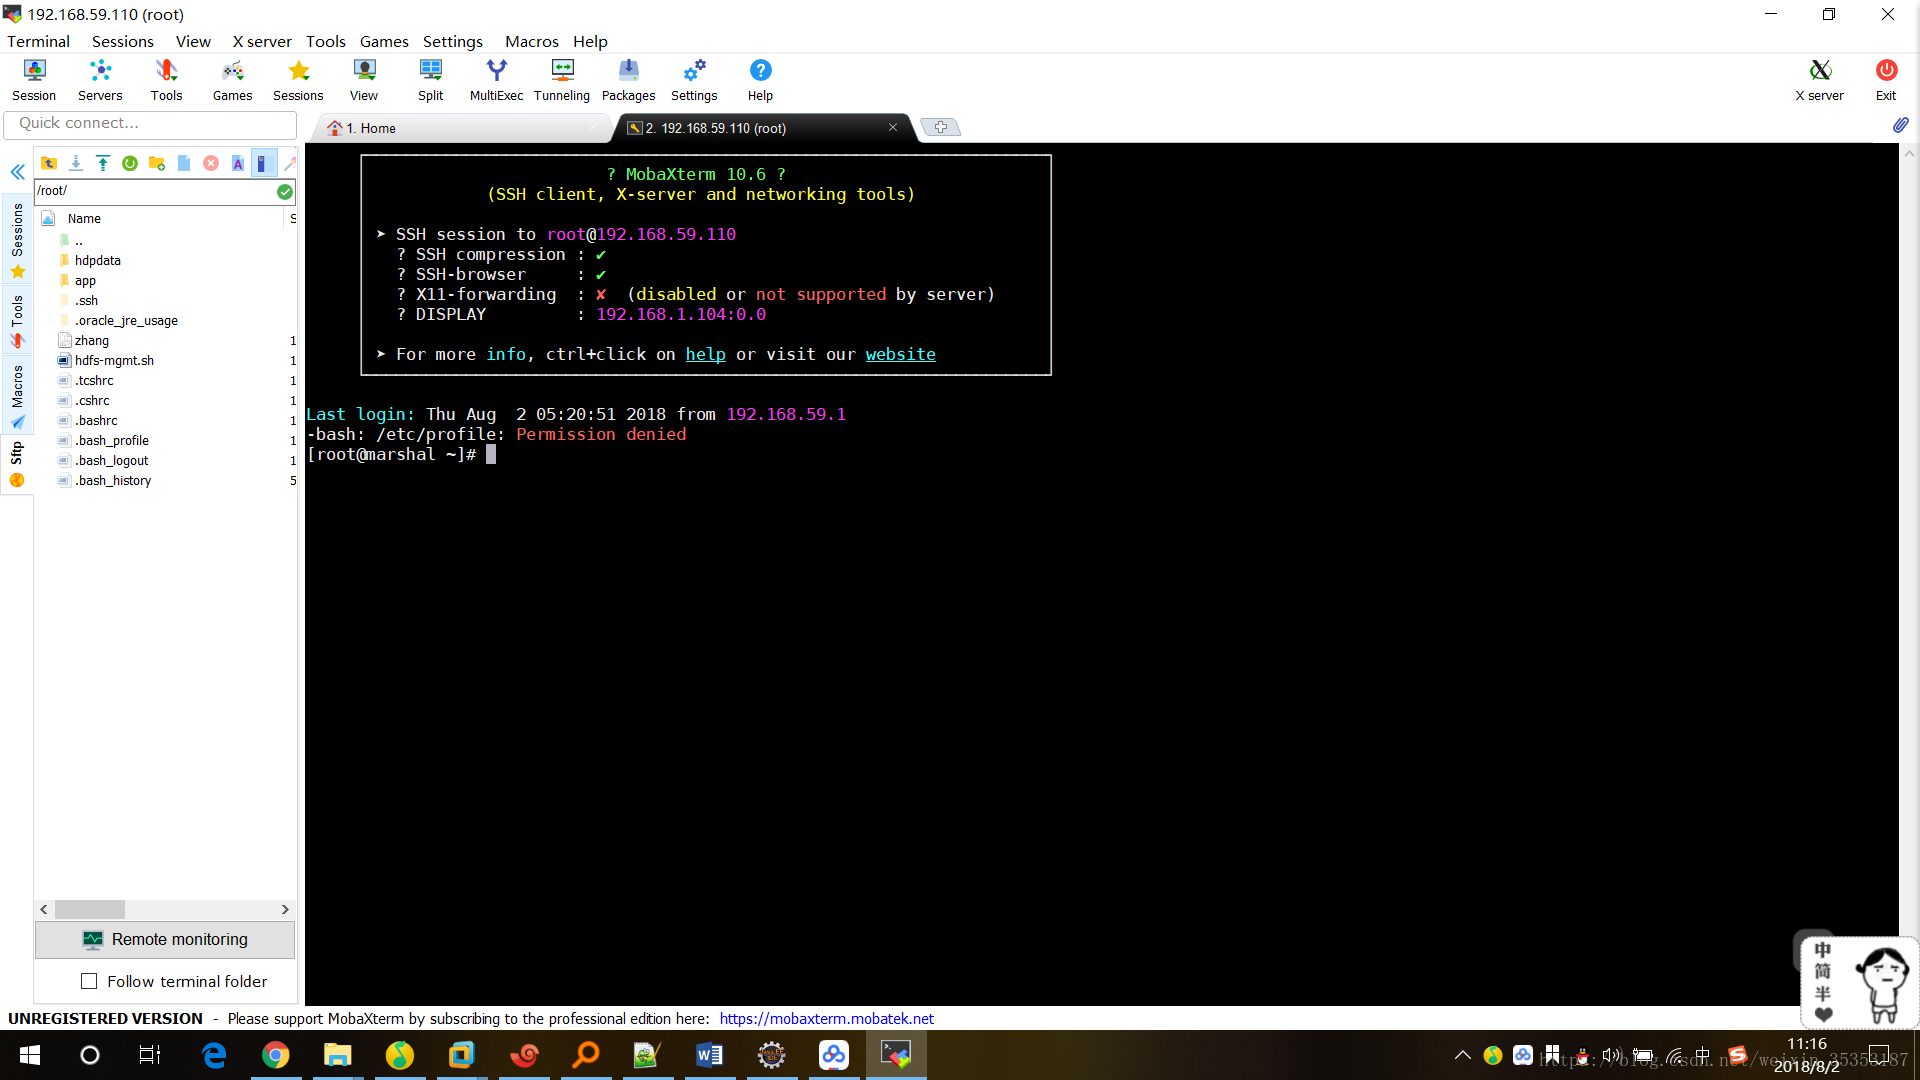The image size is (1920, 1080).
Task: Launch the MultiExec mode
Action: (x=496, y=80)
